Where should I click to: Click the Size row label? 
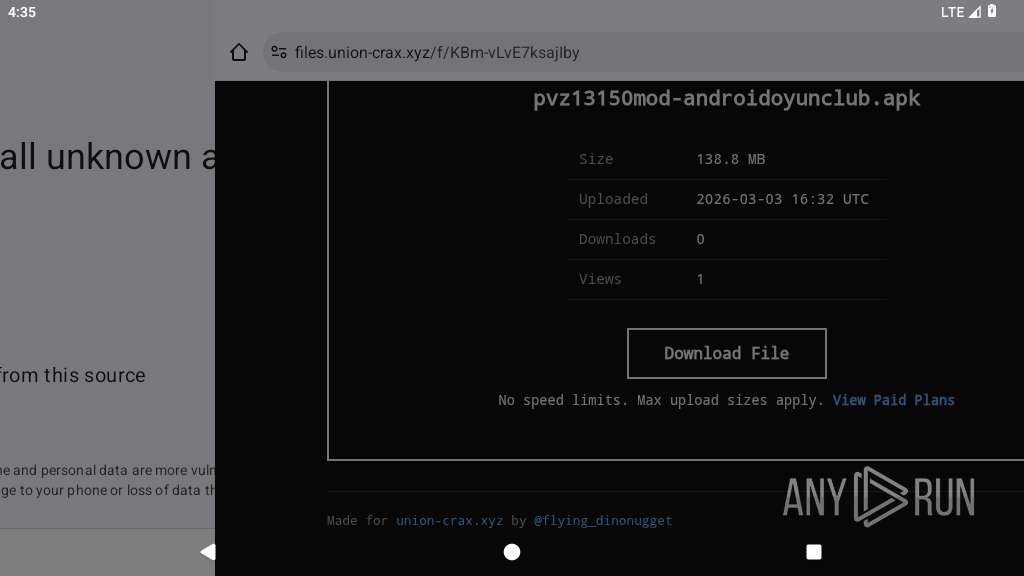pyautogui.click(x=596, y=159)
